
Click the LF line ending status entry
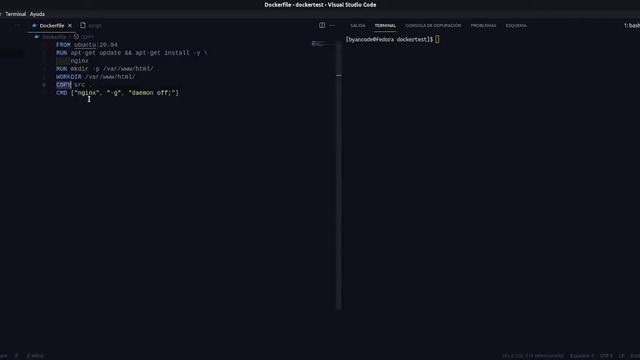621,356
